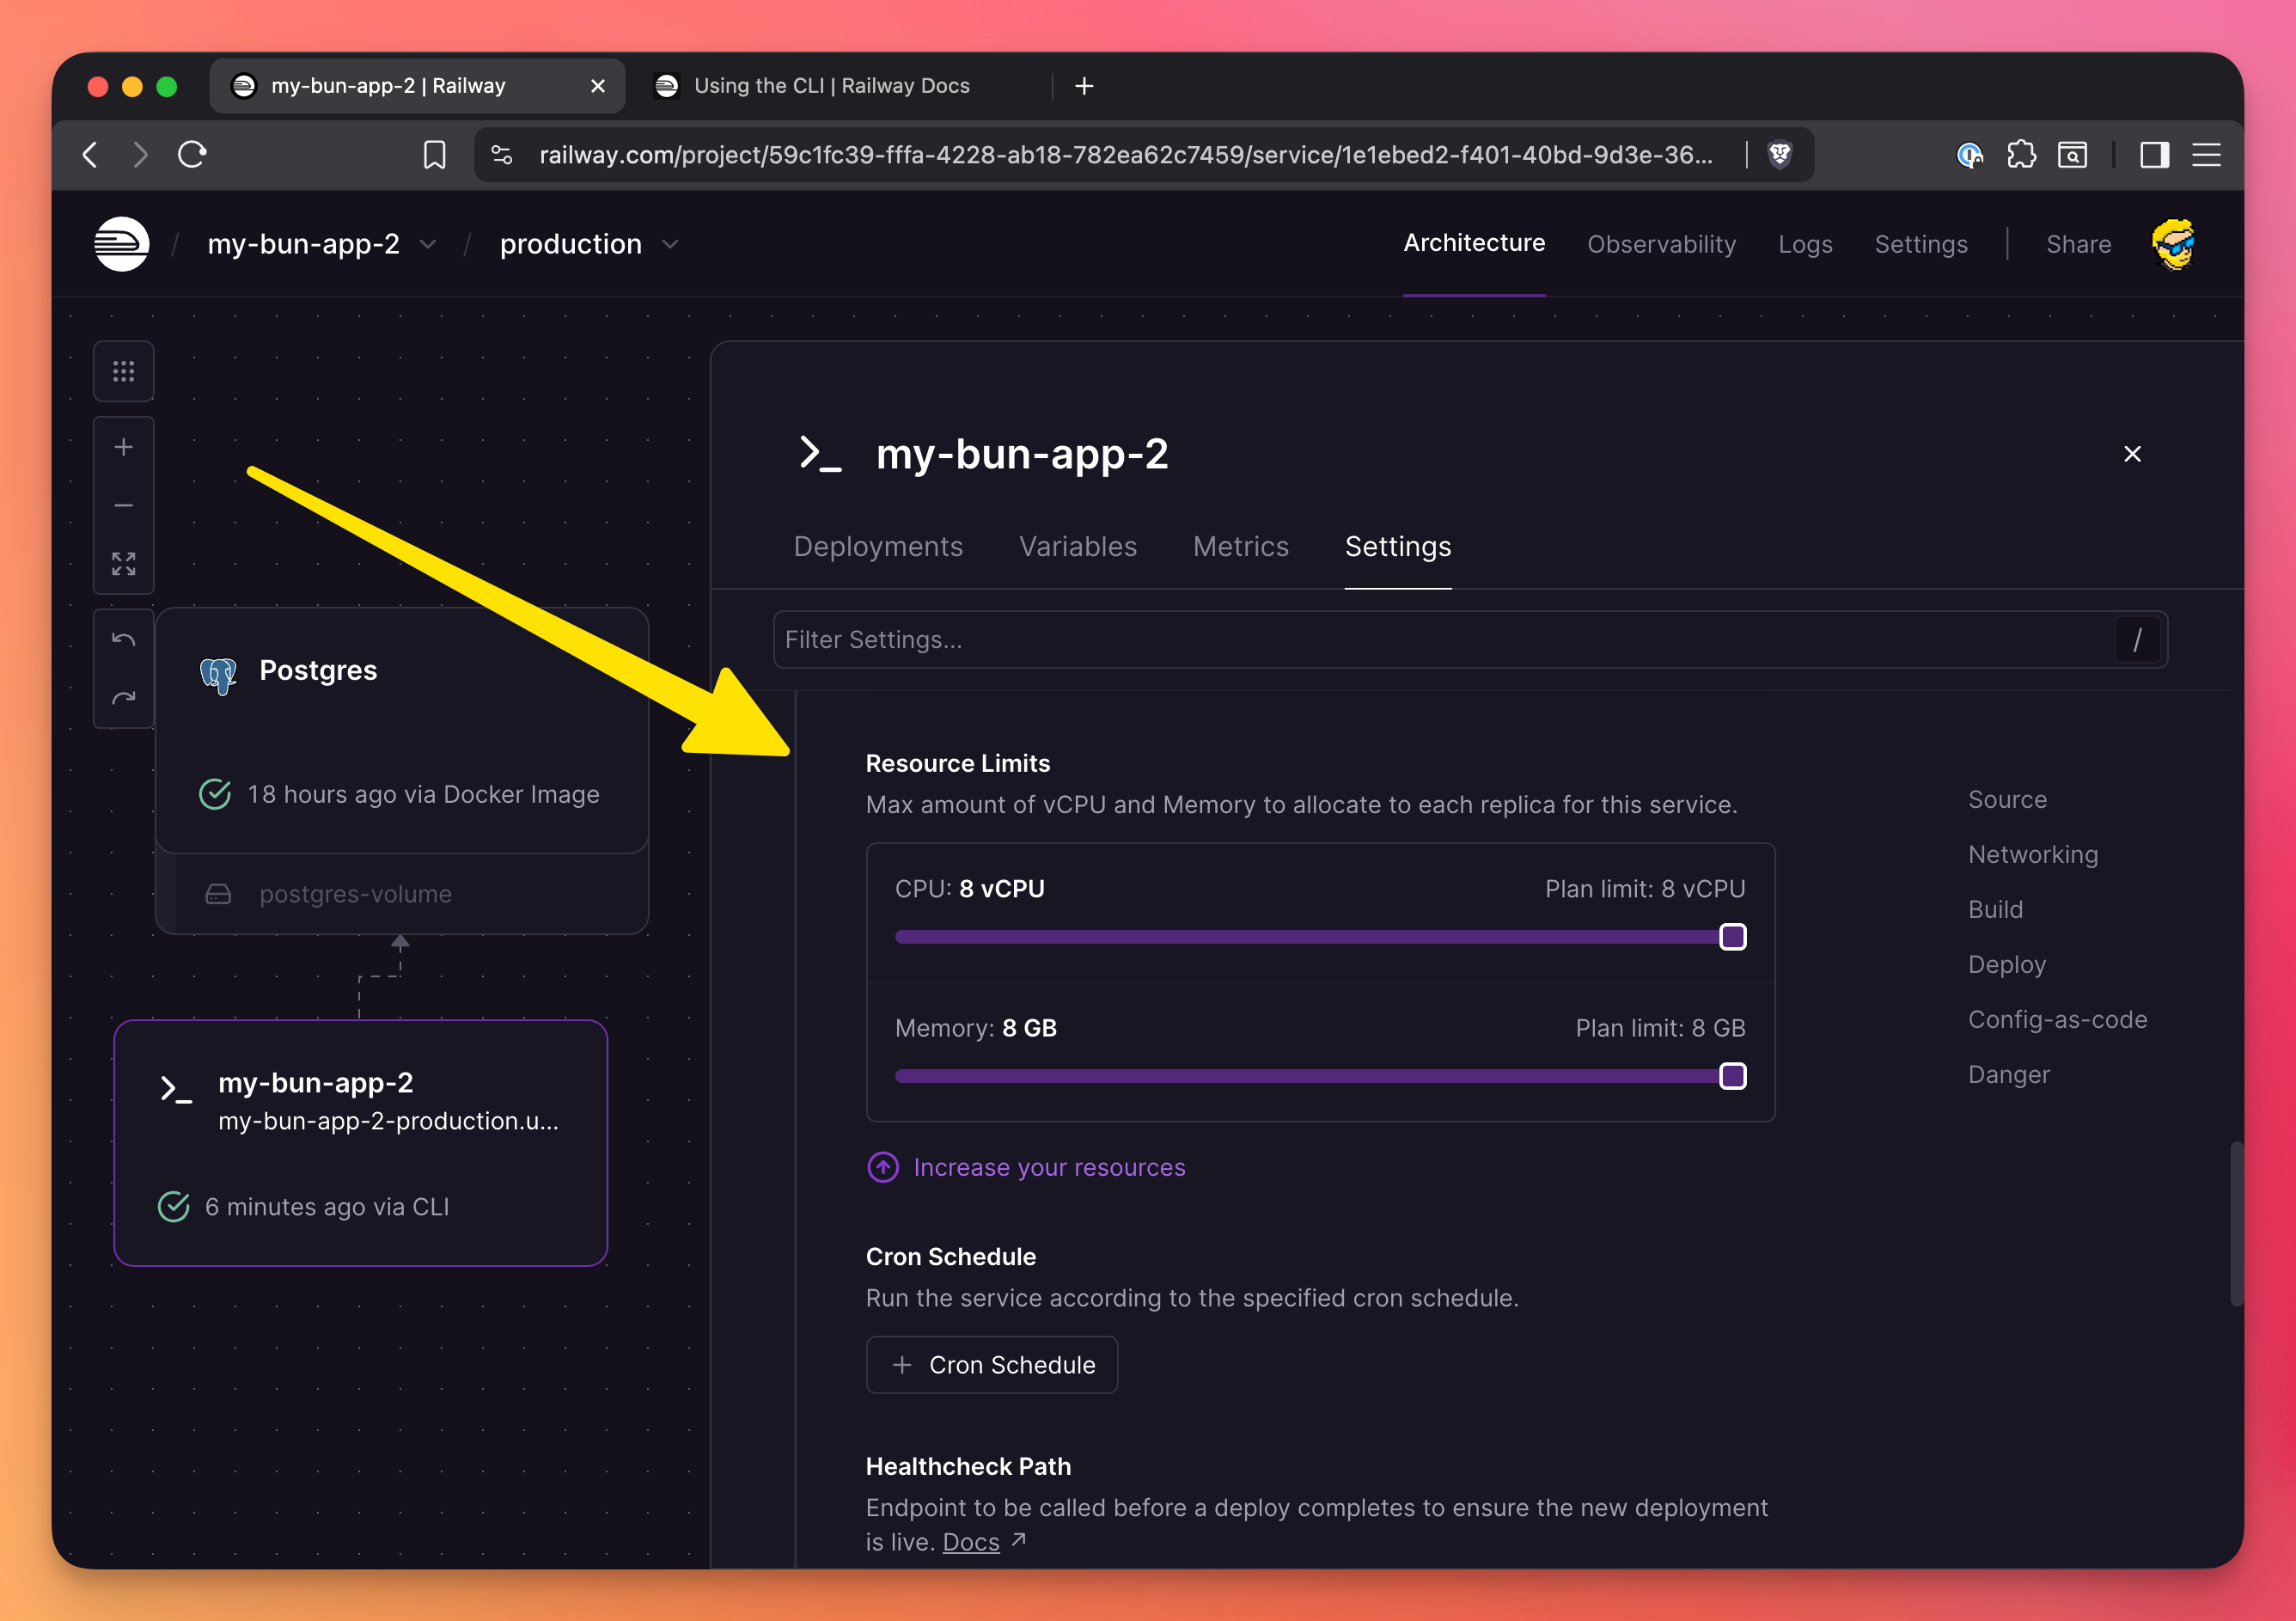The width and height of the screenshot is (2296, 1621).
Task: Undo the last canvas change
Action: (x=123, y=640)
